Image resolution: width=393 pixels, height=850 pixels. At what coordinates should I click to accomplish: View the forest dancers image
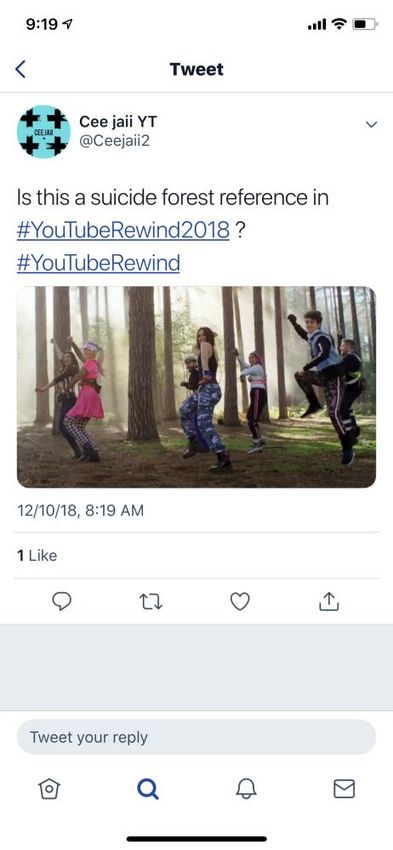click(196, 387)
